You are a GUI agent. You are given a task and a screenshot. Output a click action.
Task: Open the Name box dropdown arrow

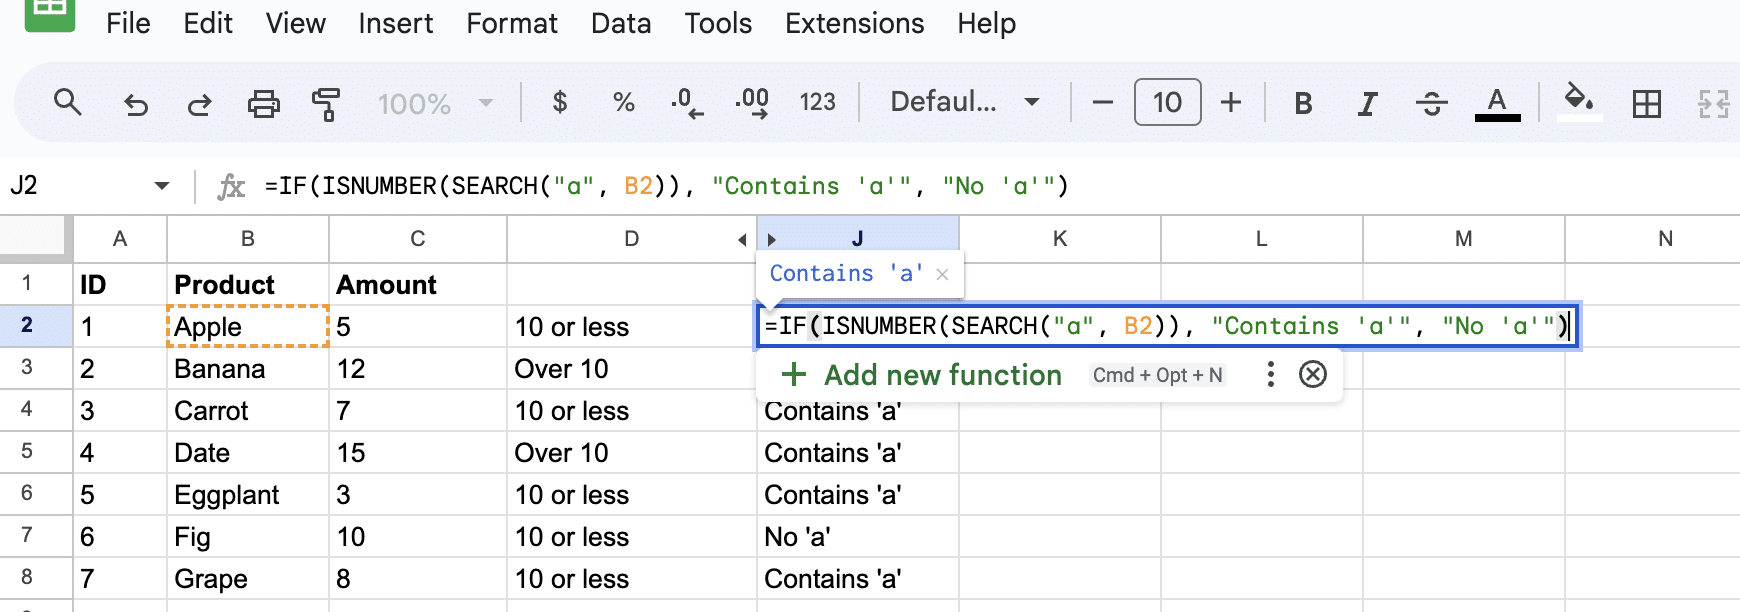162,186
